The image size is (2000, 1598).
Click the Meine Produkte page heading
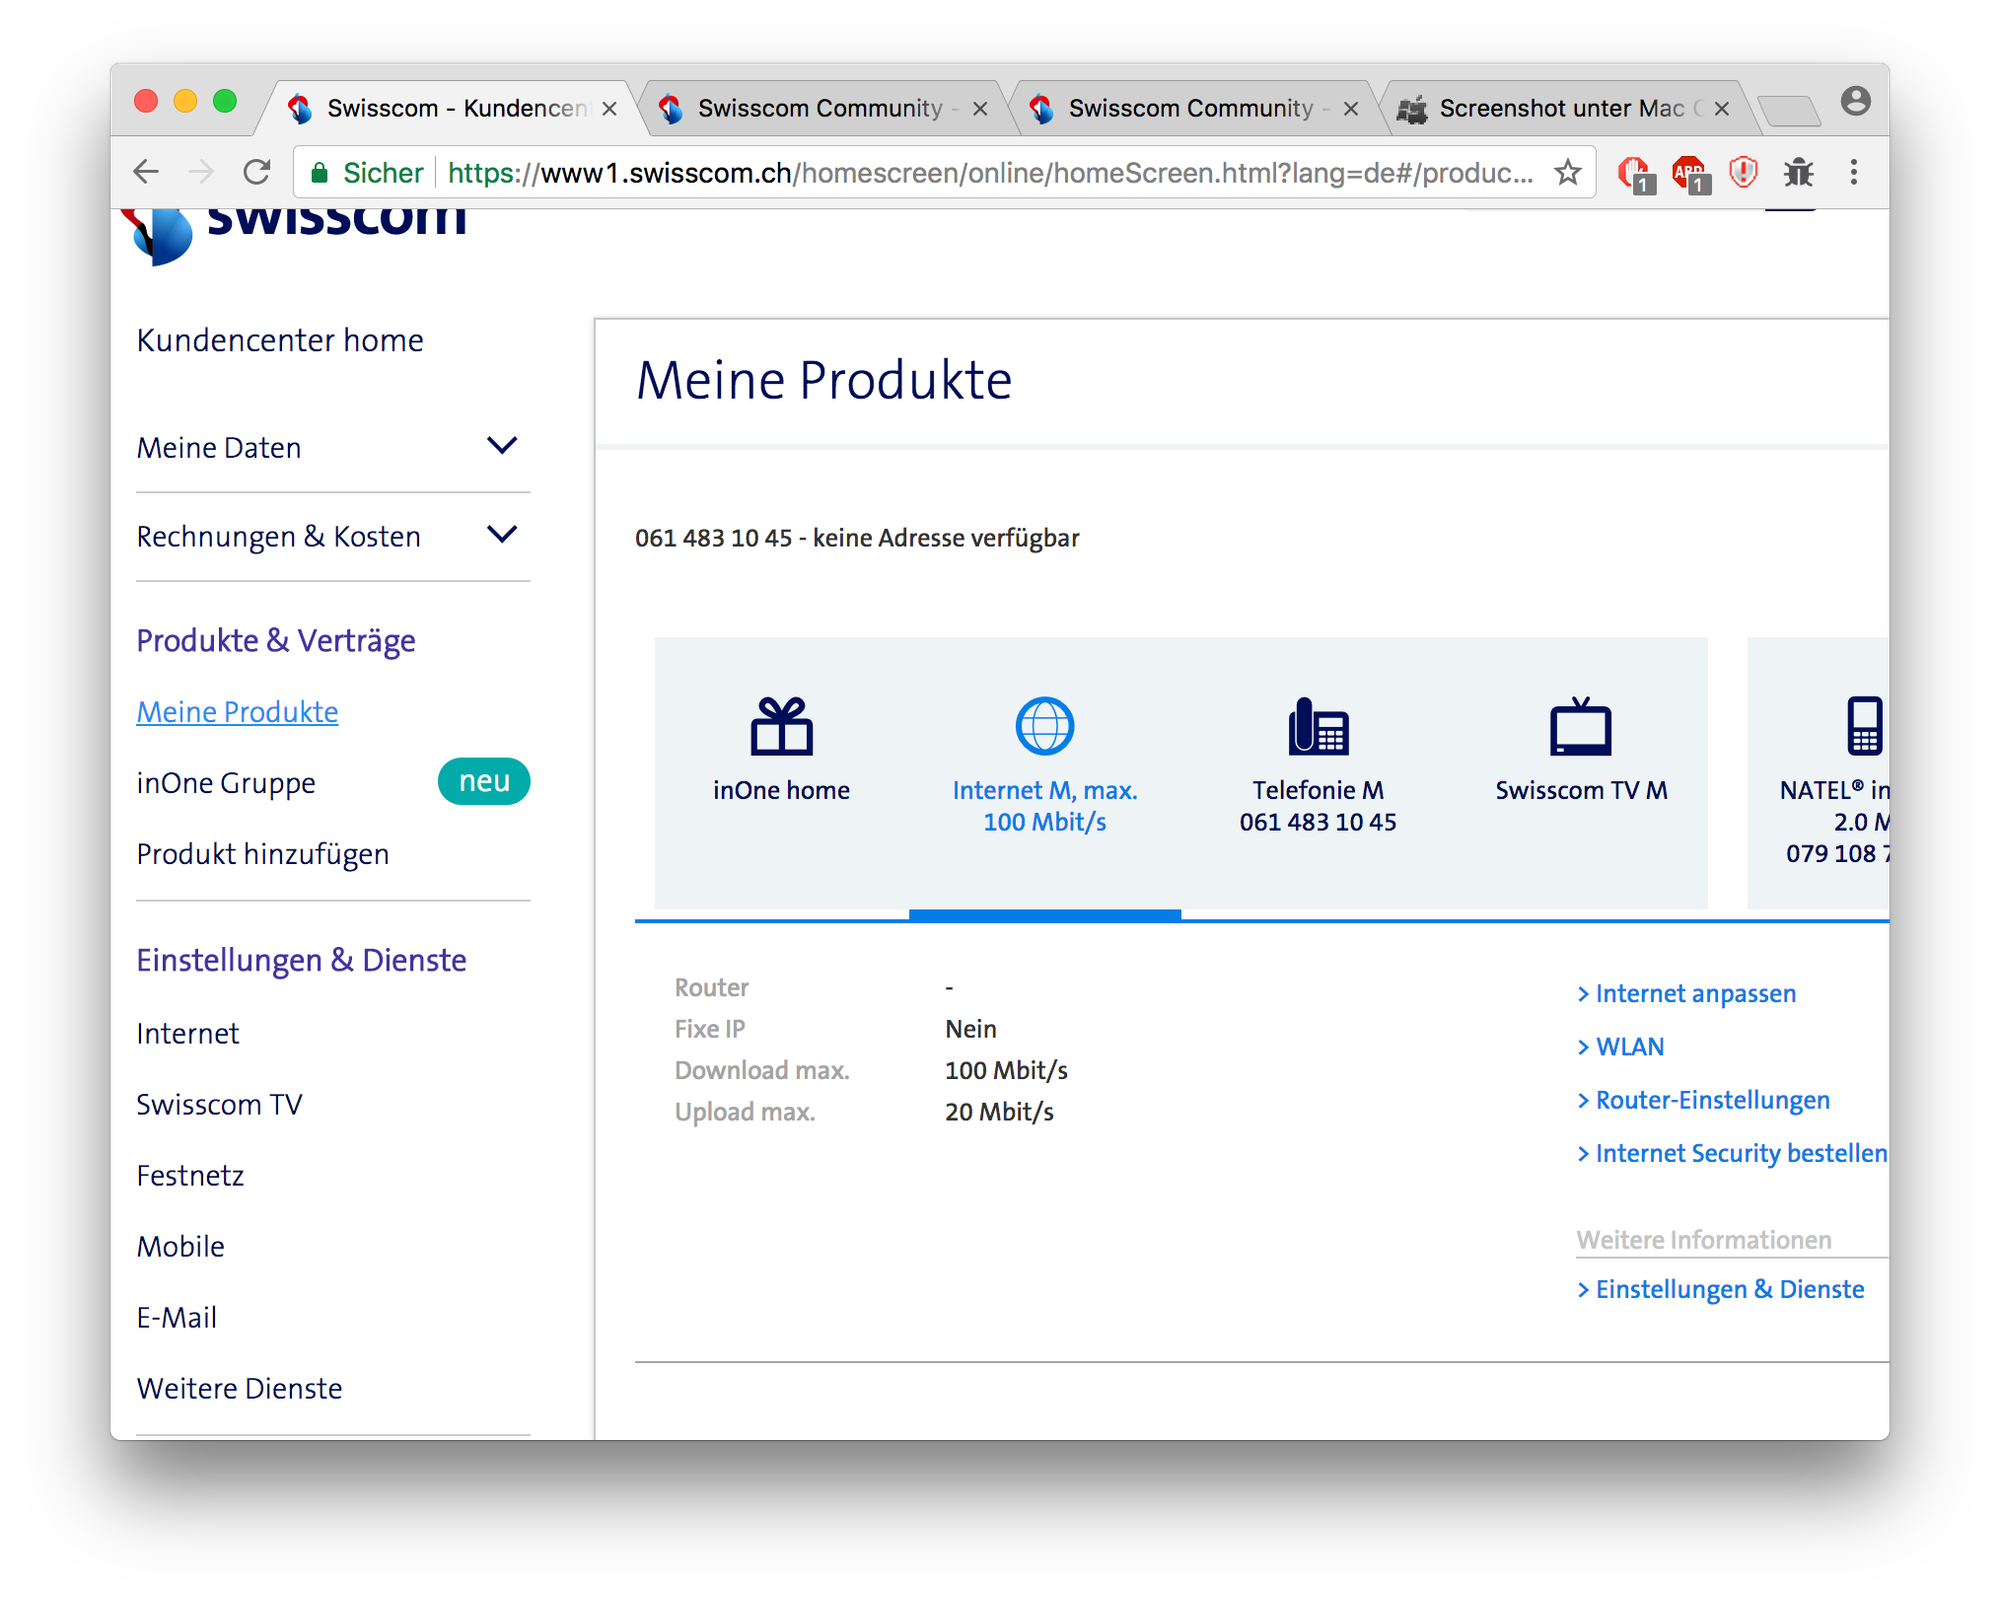tap(824, 381)
